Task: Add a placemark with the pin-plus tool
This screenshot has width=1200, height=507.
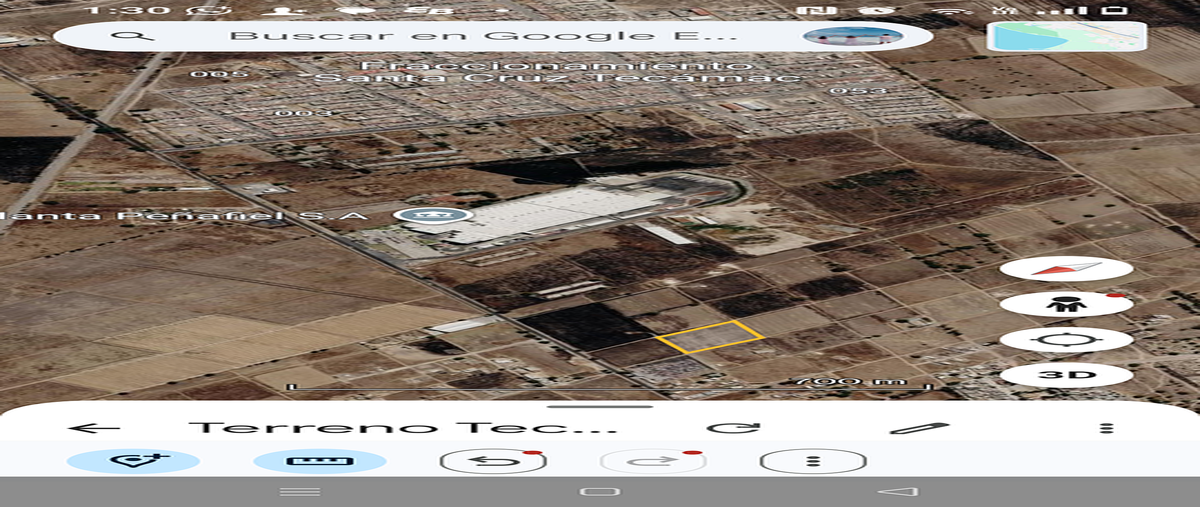Action: 133,461
